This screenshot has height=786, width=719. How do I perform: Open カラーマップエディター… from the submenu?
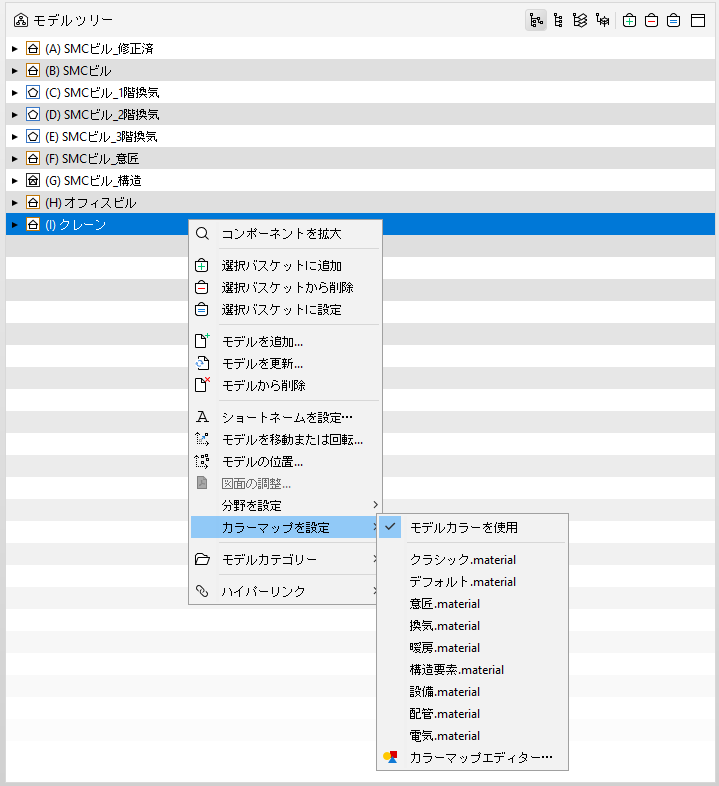click(x=472, y=757)
